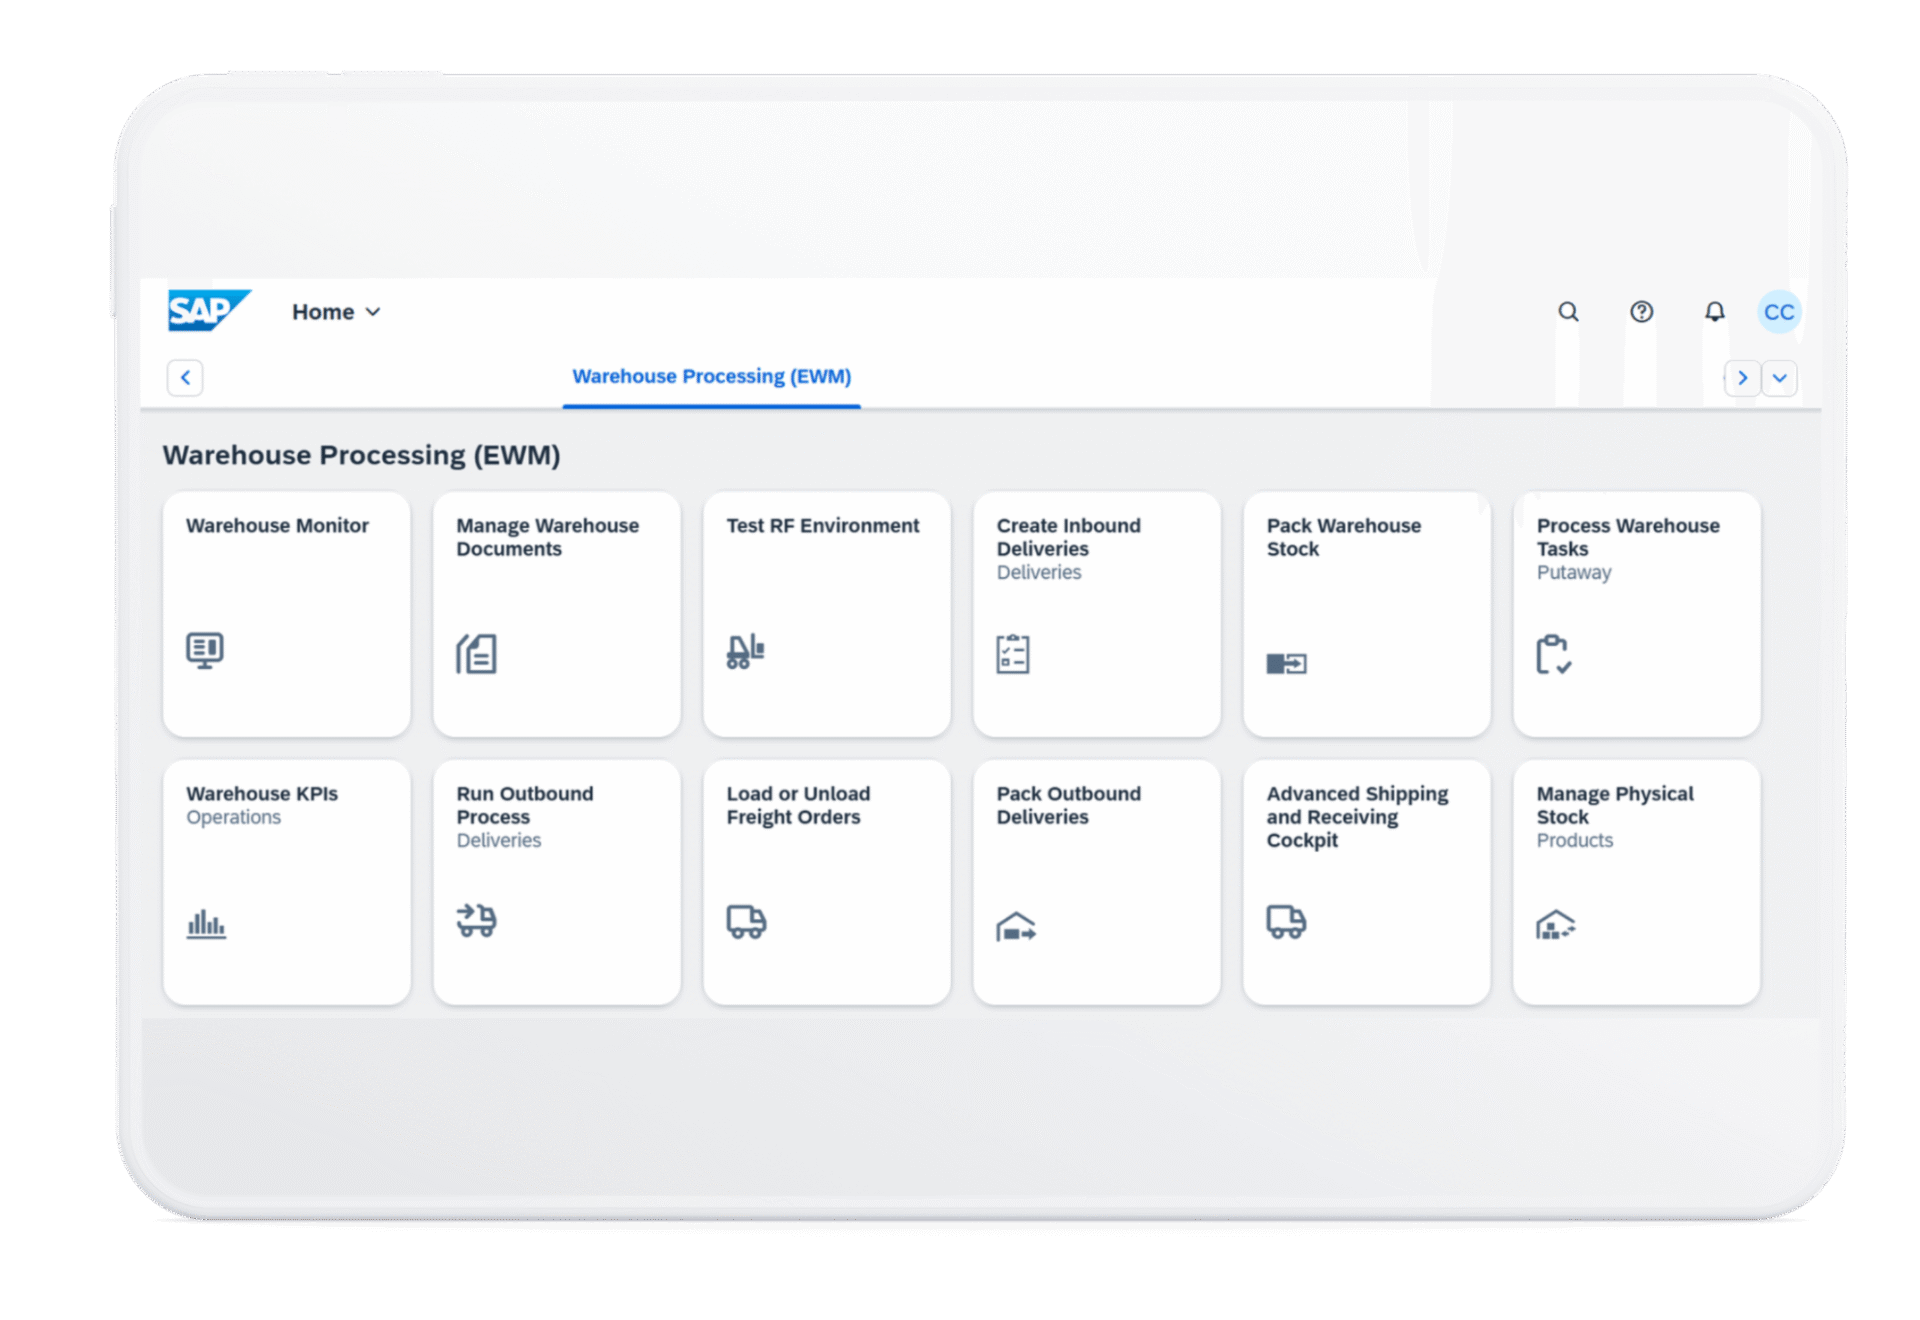This screenshot has height=1320, width=1920.
Task: Click the forward arrow near the tabs
Action: point(1742,378)
